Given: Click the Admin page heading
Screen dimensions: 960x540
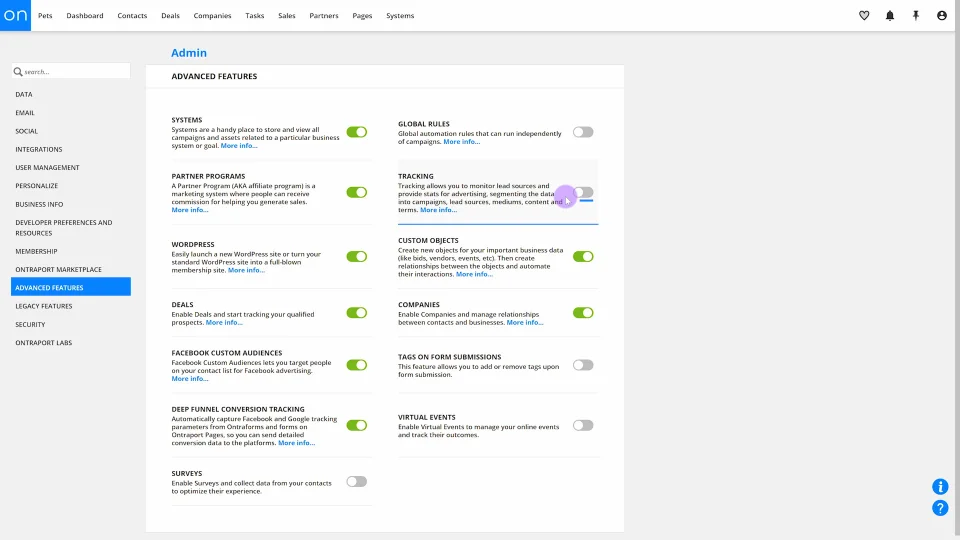Looking at the screenshot, I should [x=189, y=53].
